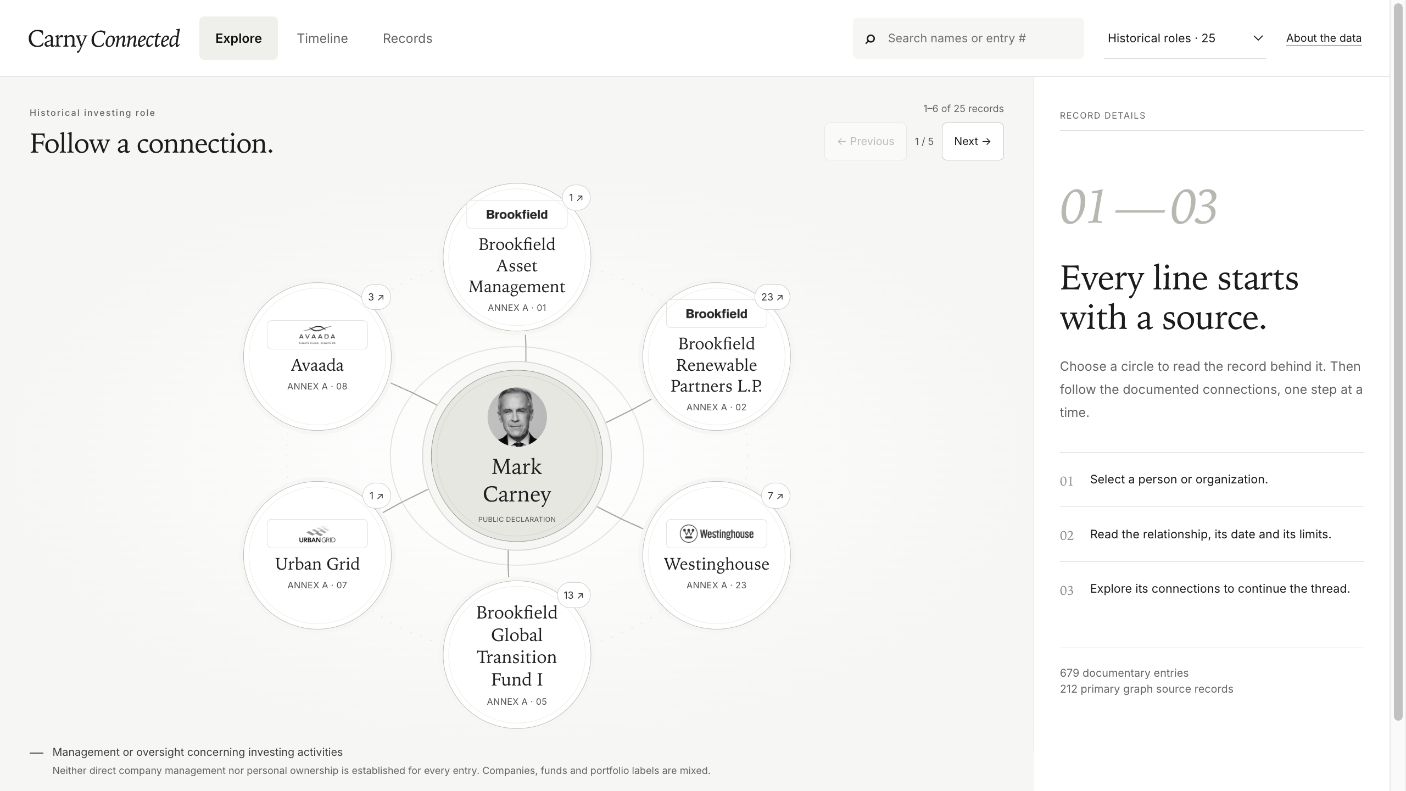Viewport: 1406px width, 791px height.
Task: Open the Historical roles · 25 dropdown
Action: pyautogui.click(x=1185, y=38)
